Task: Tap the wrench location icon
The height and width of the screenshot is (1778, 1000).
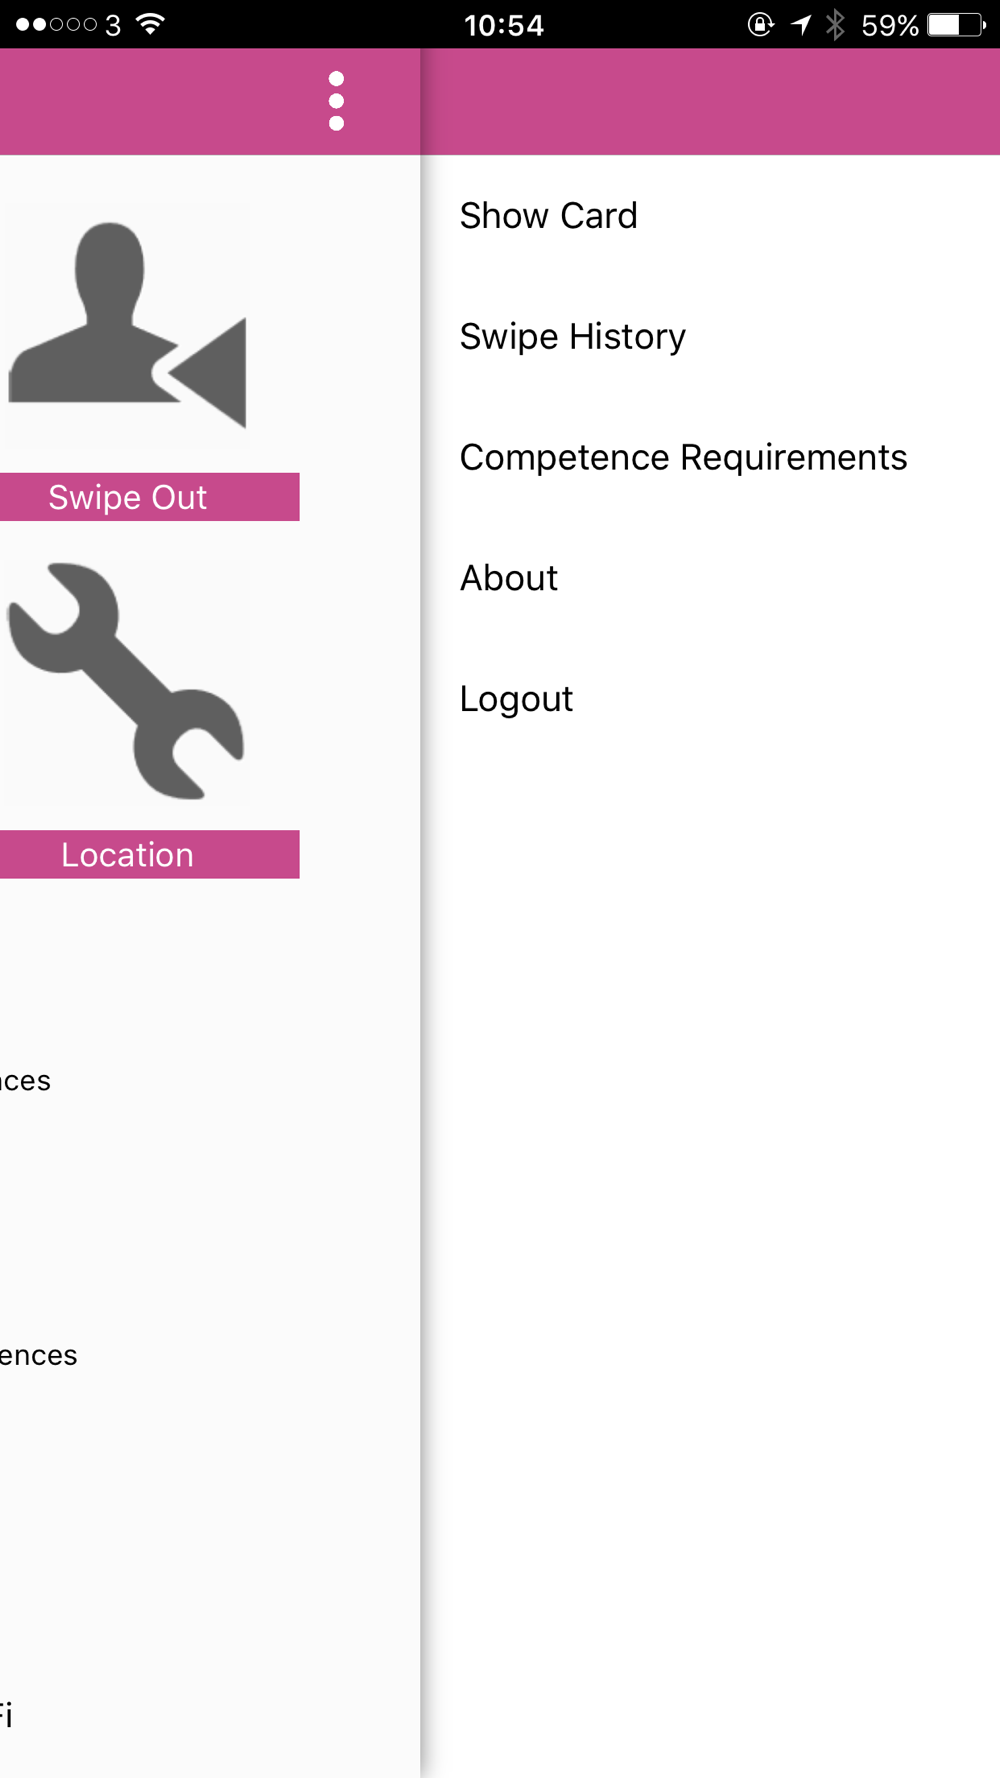Action: click(126, 681)
